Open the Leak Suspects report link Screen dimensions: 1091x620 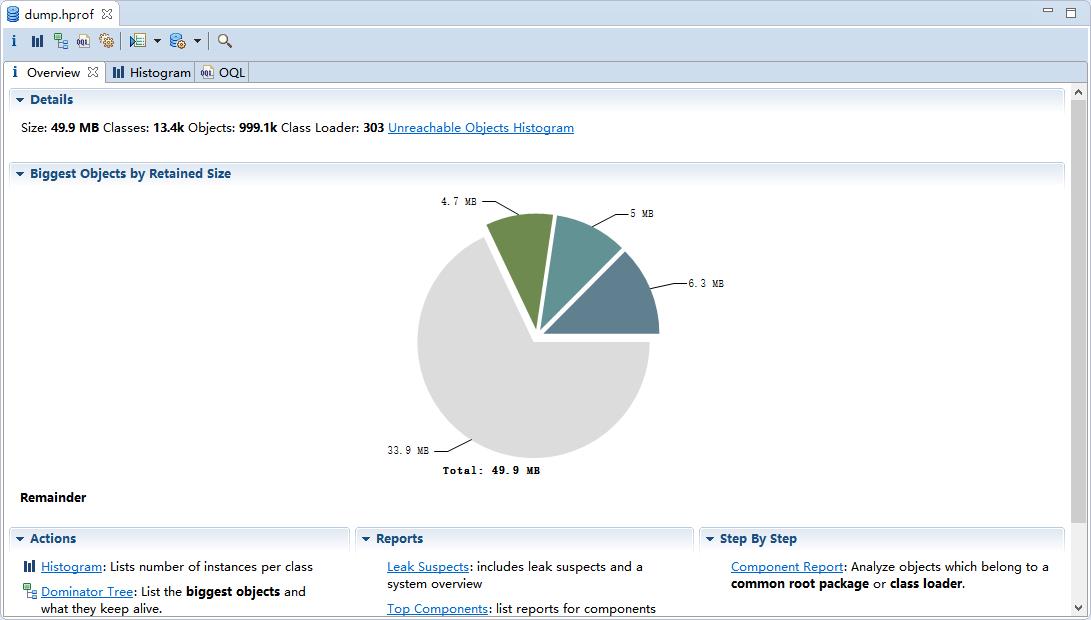pyautogui.click(x=428, y=567)
